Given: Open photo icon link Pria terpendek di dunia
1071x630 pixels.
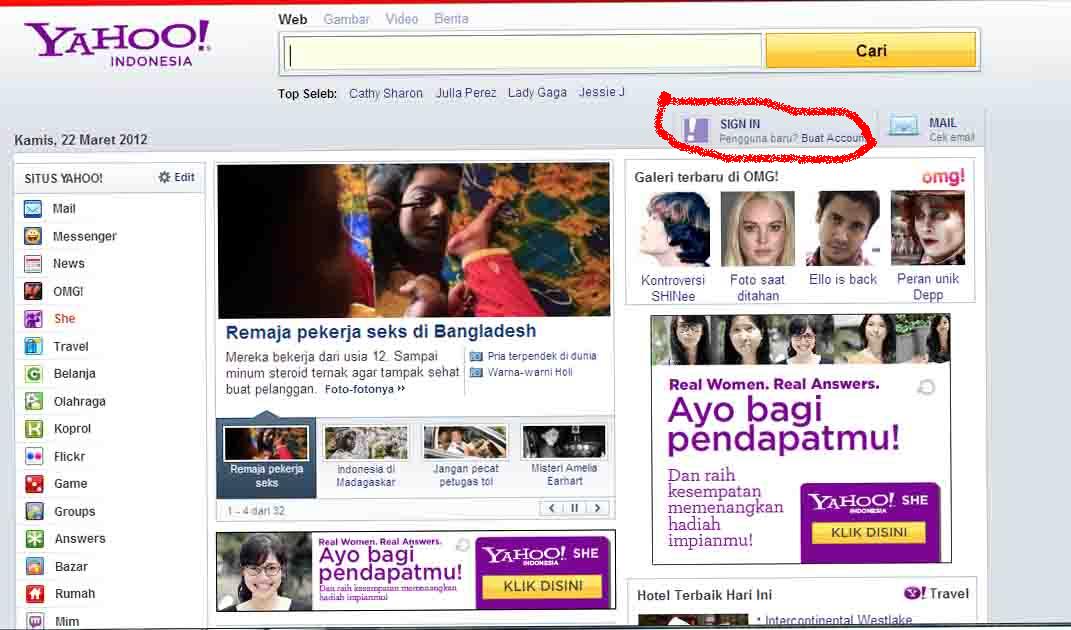Looking at the screenshot, I should tap(476, 356).
